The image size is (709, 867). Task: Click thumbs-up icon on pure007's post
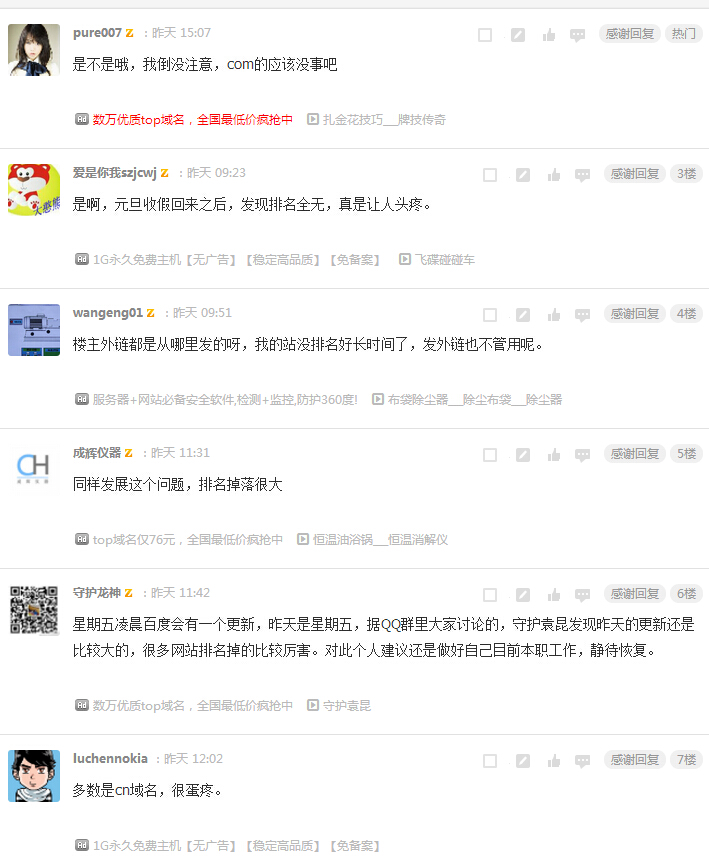(549, 35)
